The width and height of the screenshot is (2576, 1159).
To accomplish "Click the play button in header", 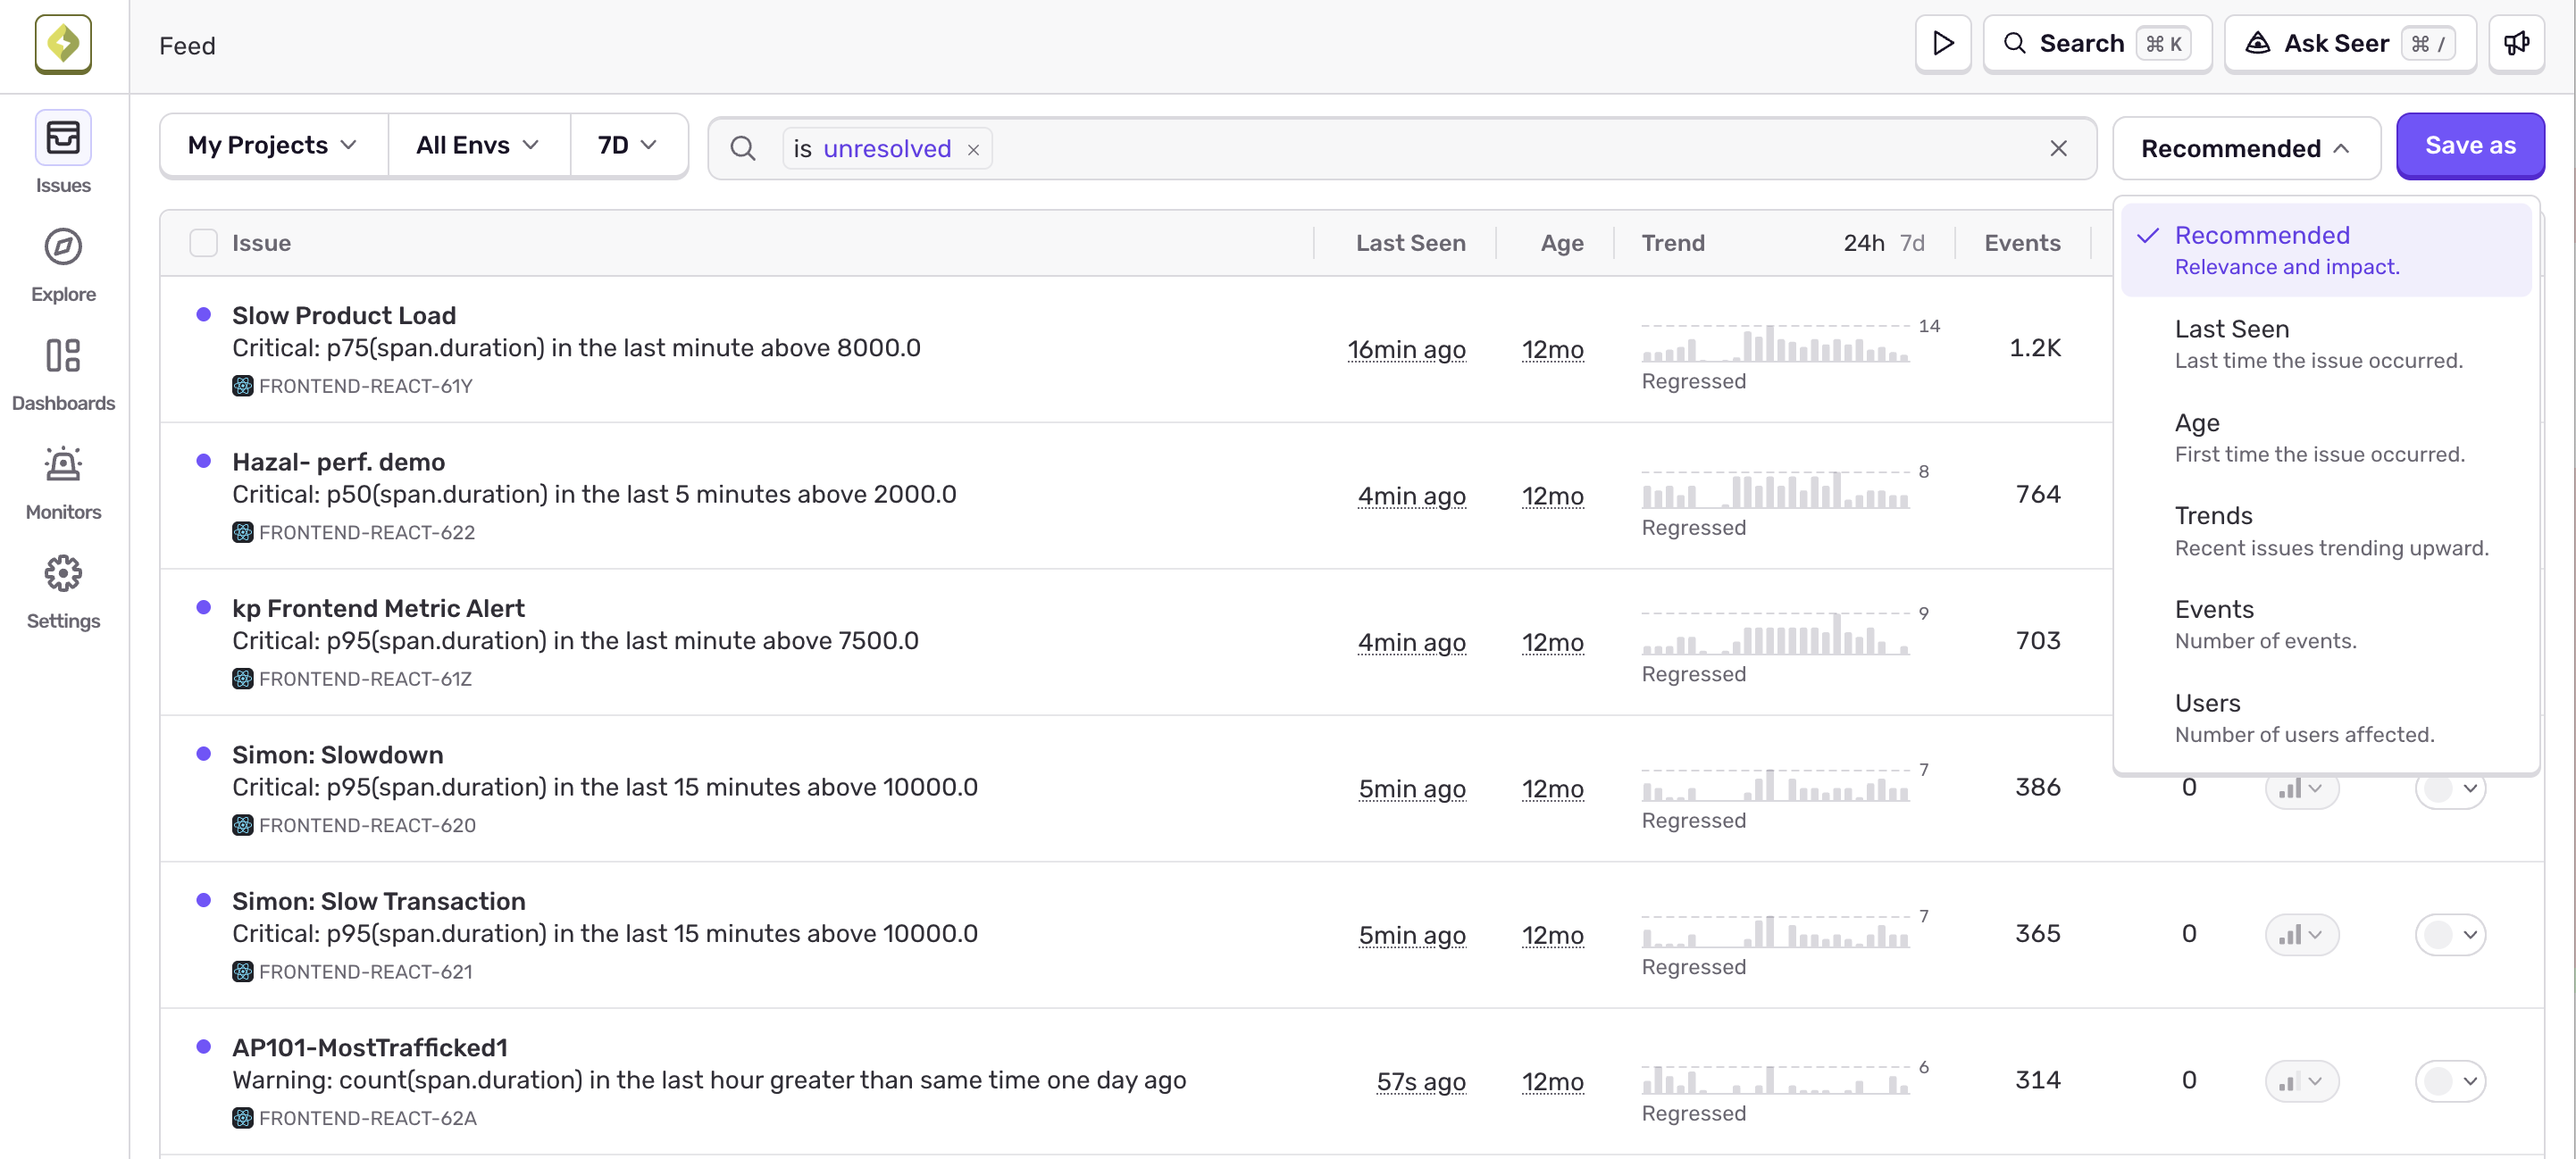I will tap(1942, 44).
